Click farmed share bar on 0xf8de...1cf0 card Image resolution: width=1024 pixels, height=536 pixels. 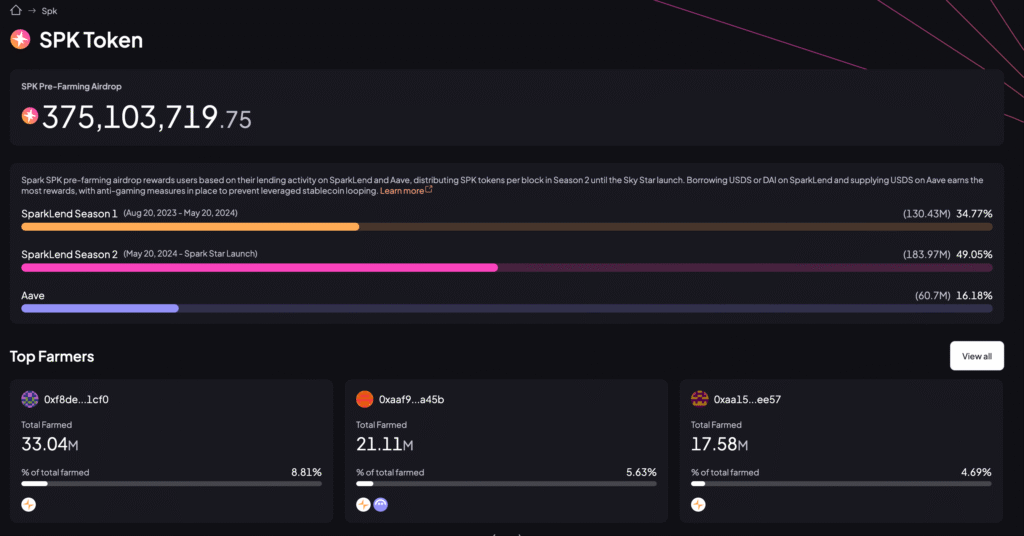[171, 484]
